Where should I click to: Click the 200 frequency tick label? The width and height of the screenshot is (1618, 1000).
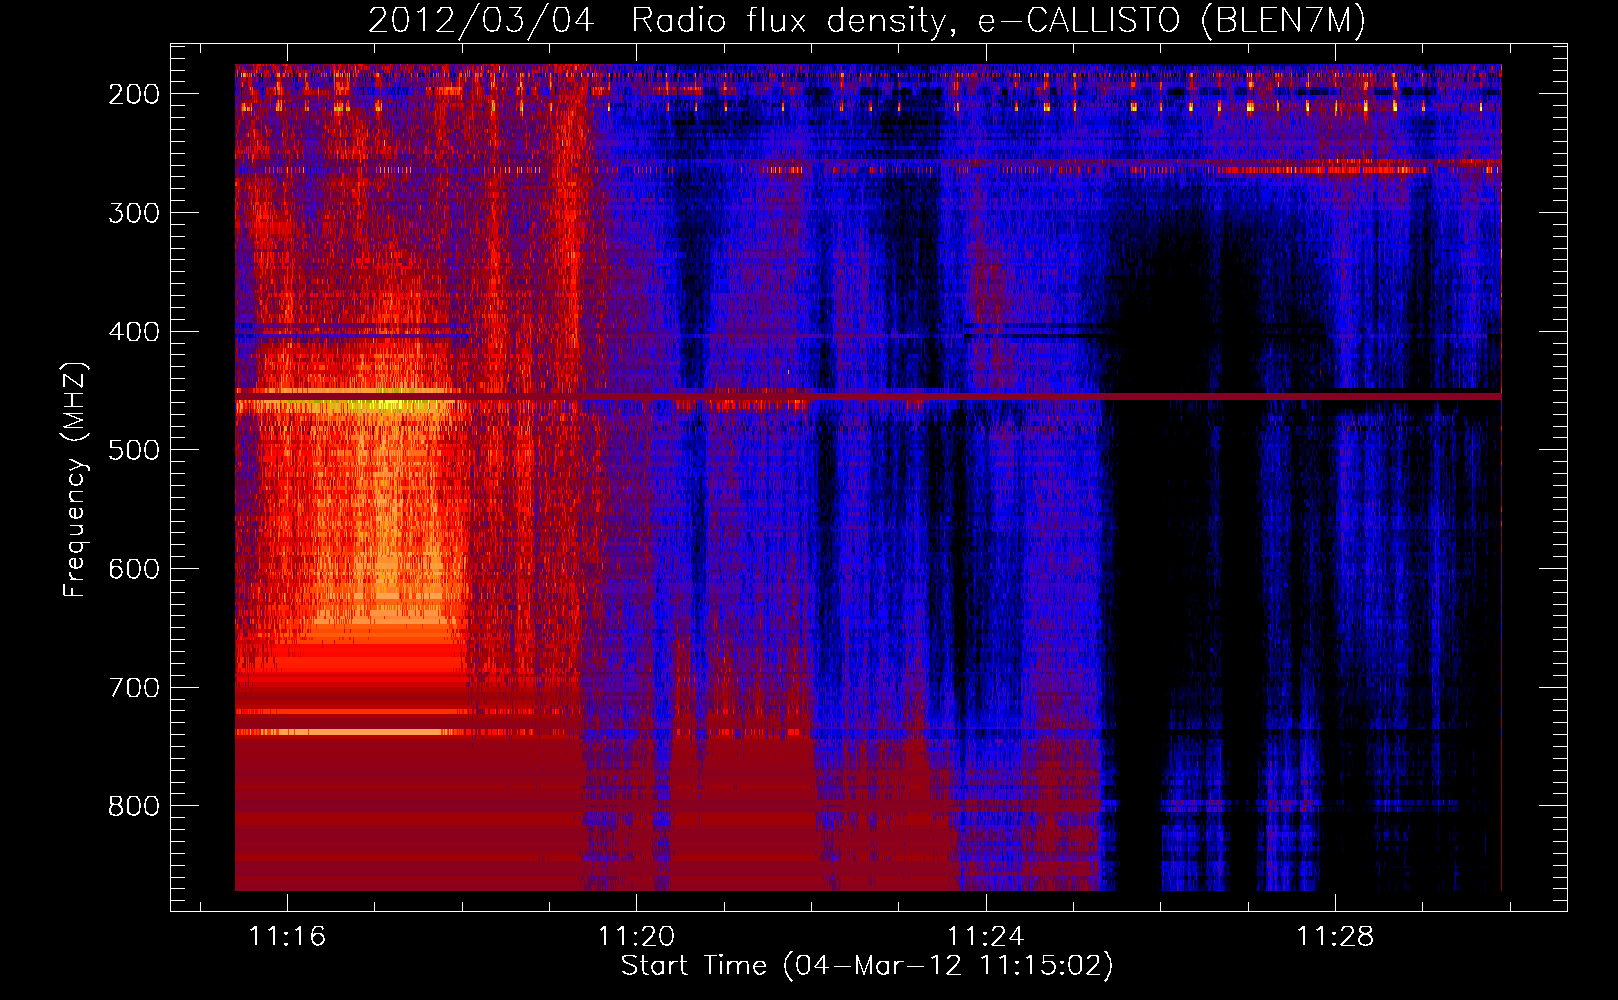pyautogui.click(x=134, y=94)
